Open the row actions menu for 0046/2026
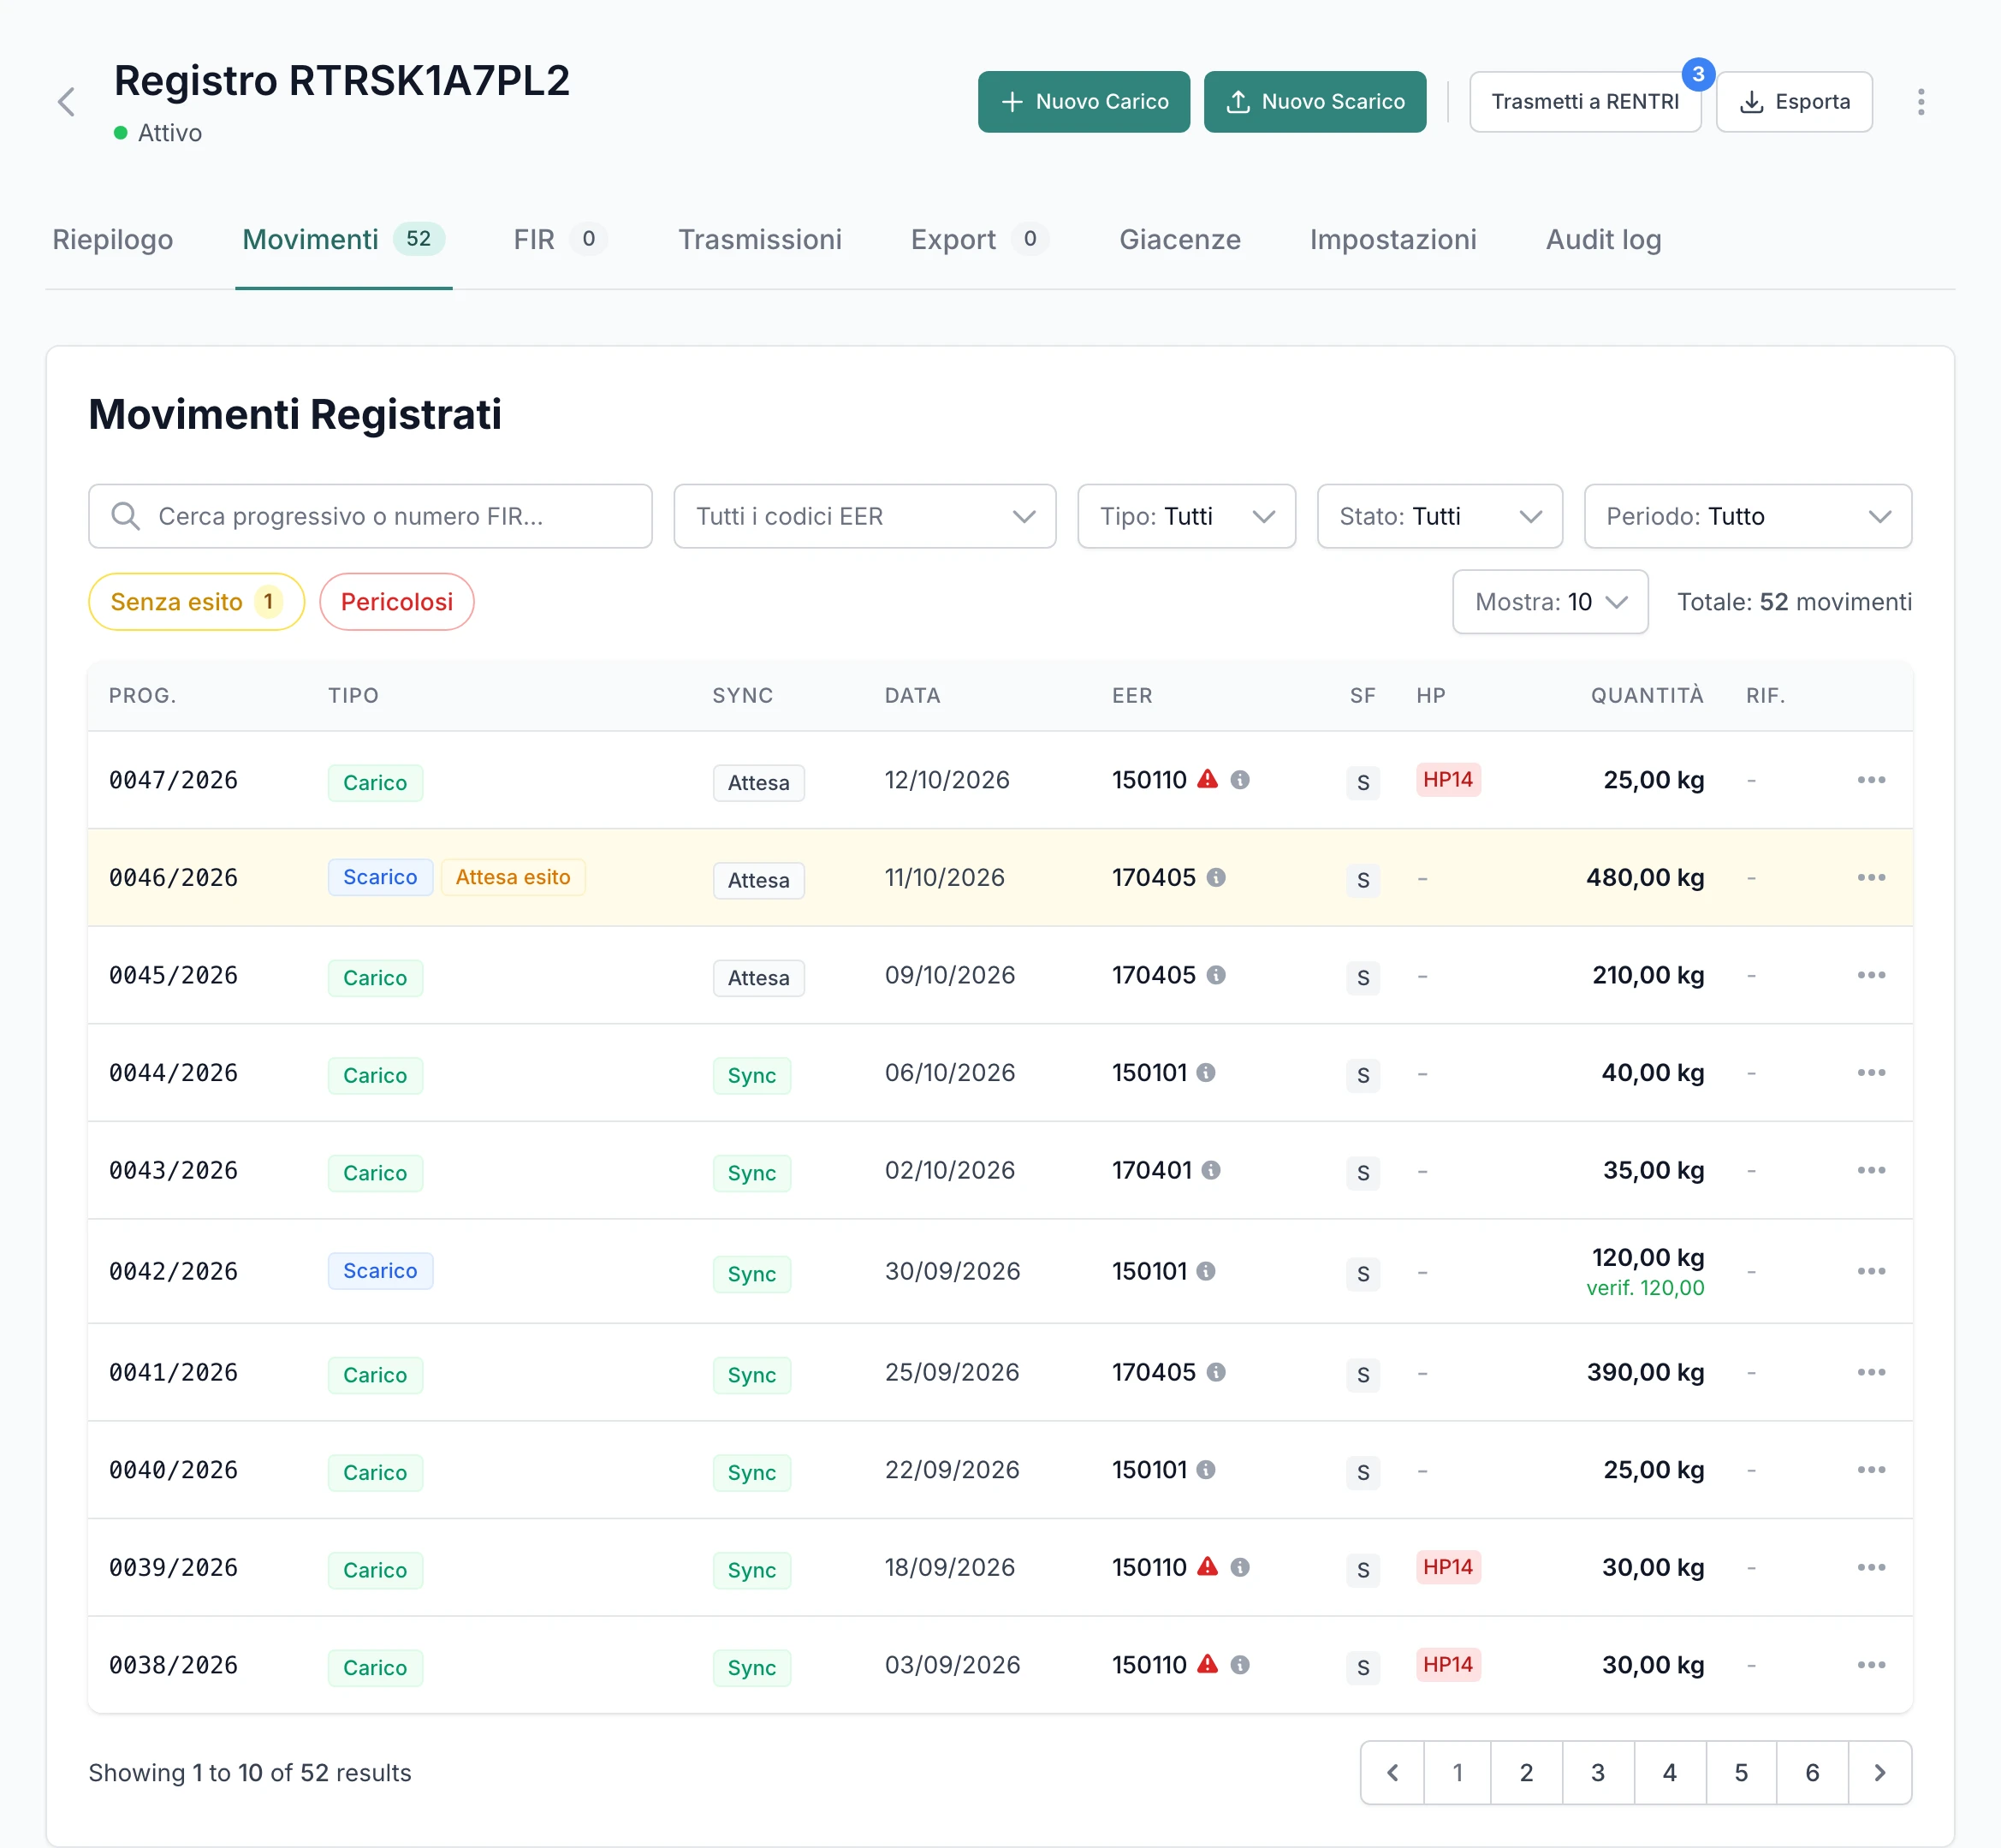Viewport: 2001px width, 1848px height. (1871, 877)
